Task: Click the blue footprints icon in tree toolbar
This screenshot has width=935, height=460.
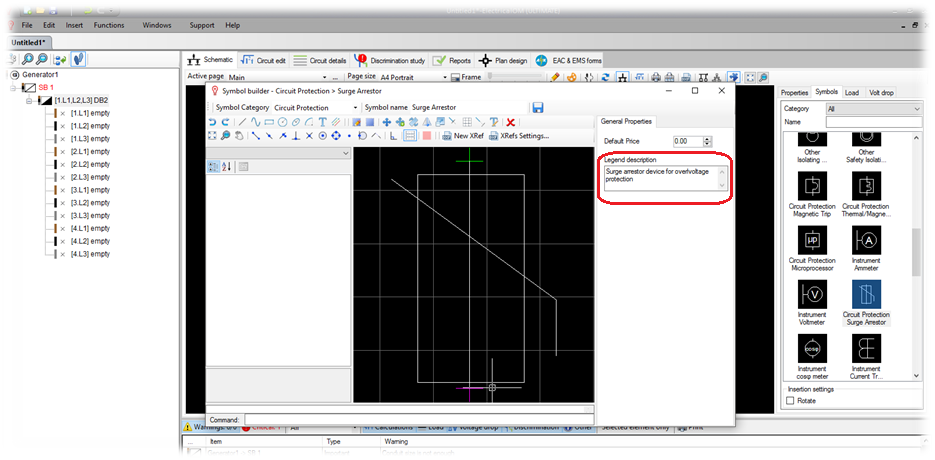Action: [79, 59]
